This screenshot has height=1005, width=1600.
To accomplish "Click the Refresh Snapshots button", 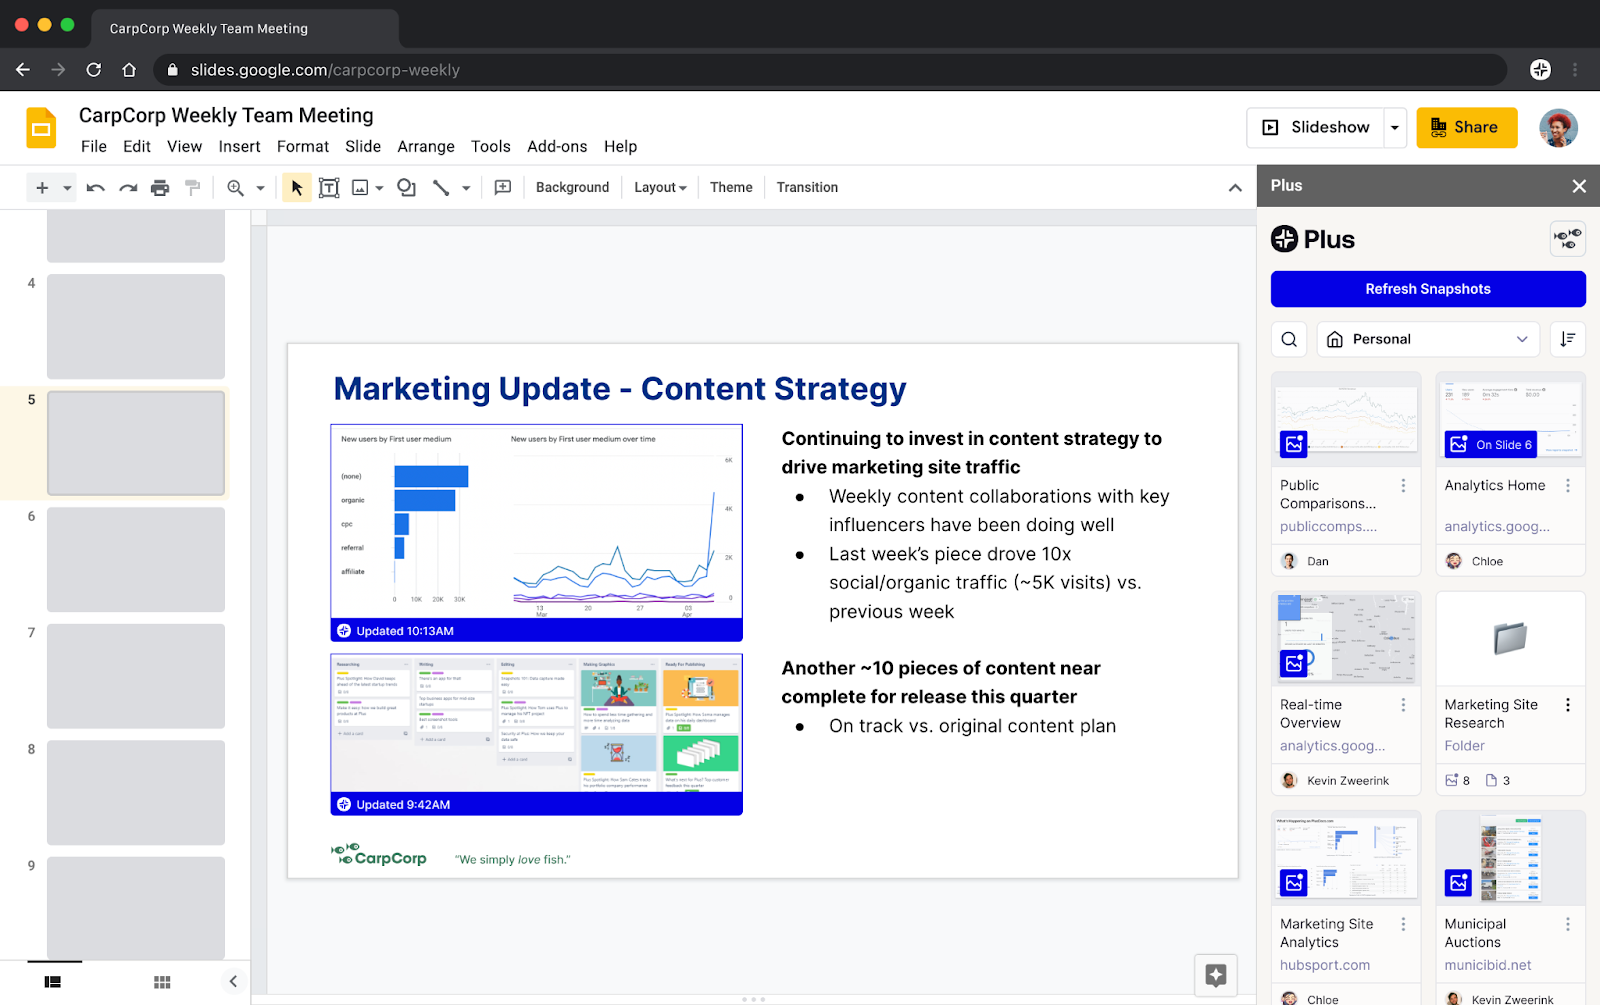I will point(1427,289).
